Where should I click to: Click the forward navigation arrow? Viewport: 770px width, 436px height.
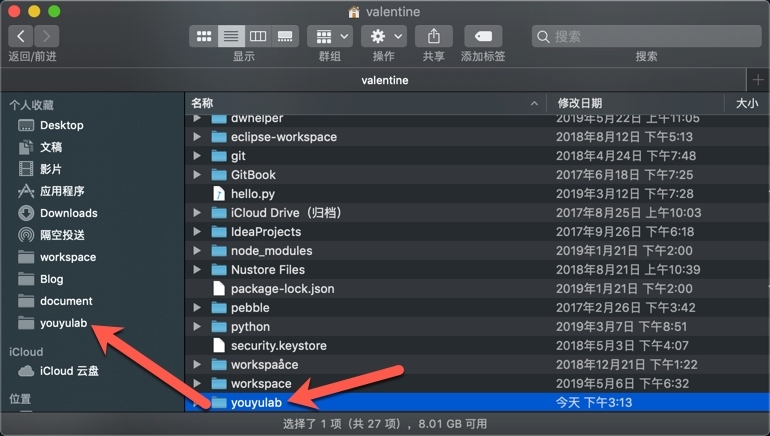point(46,36)
